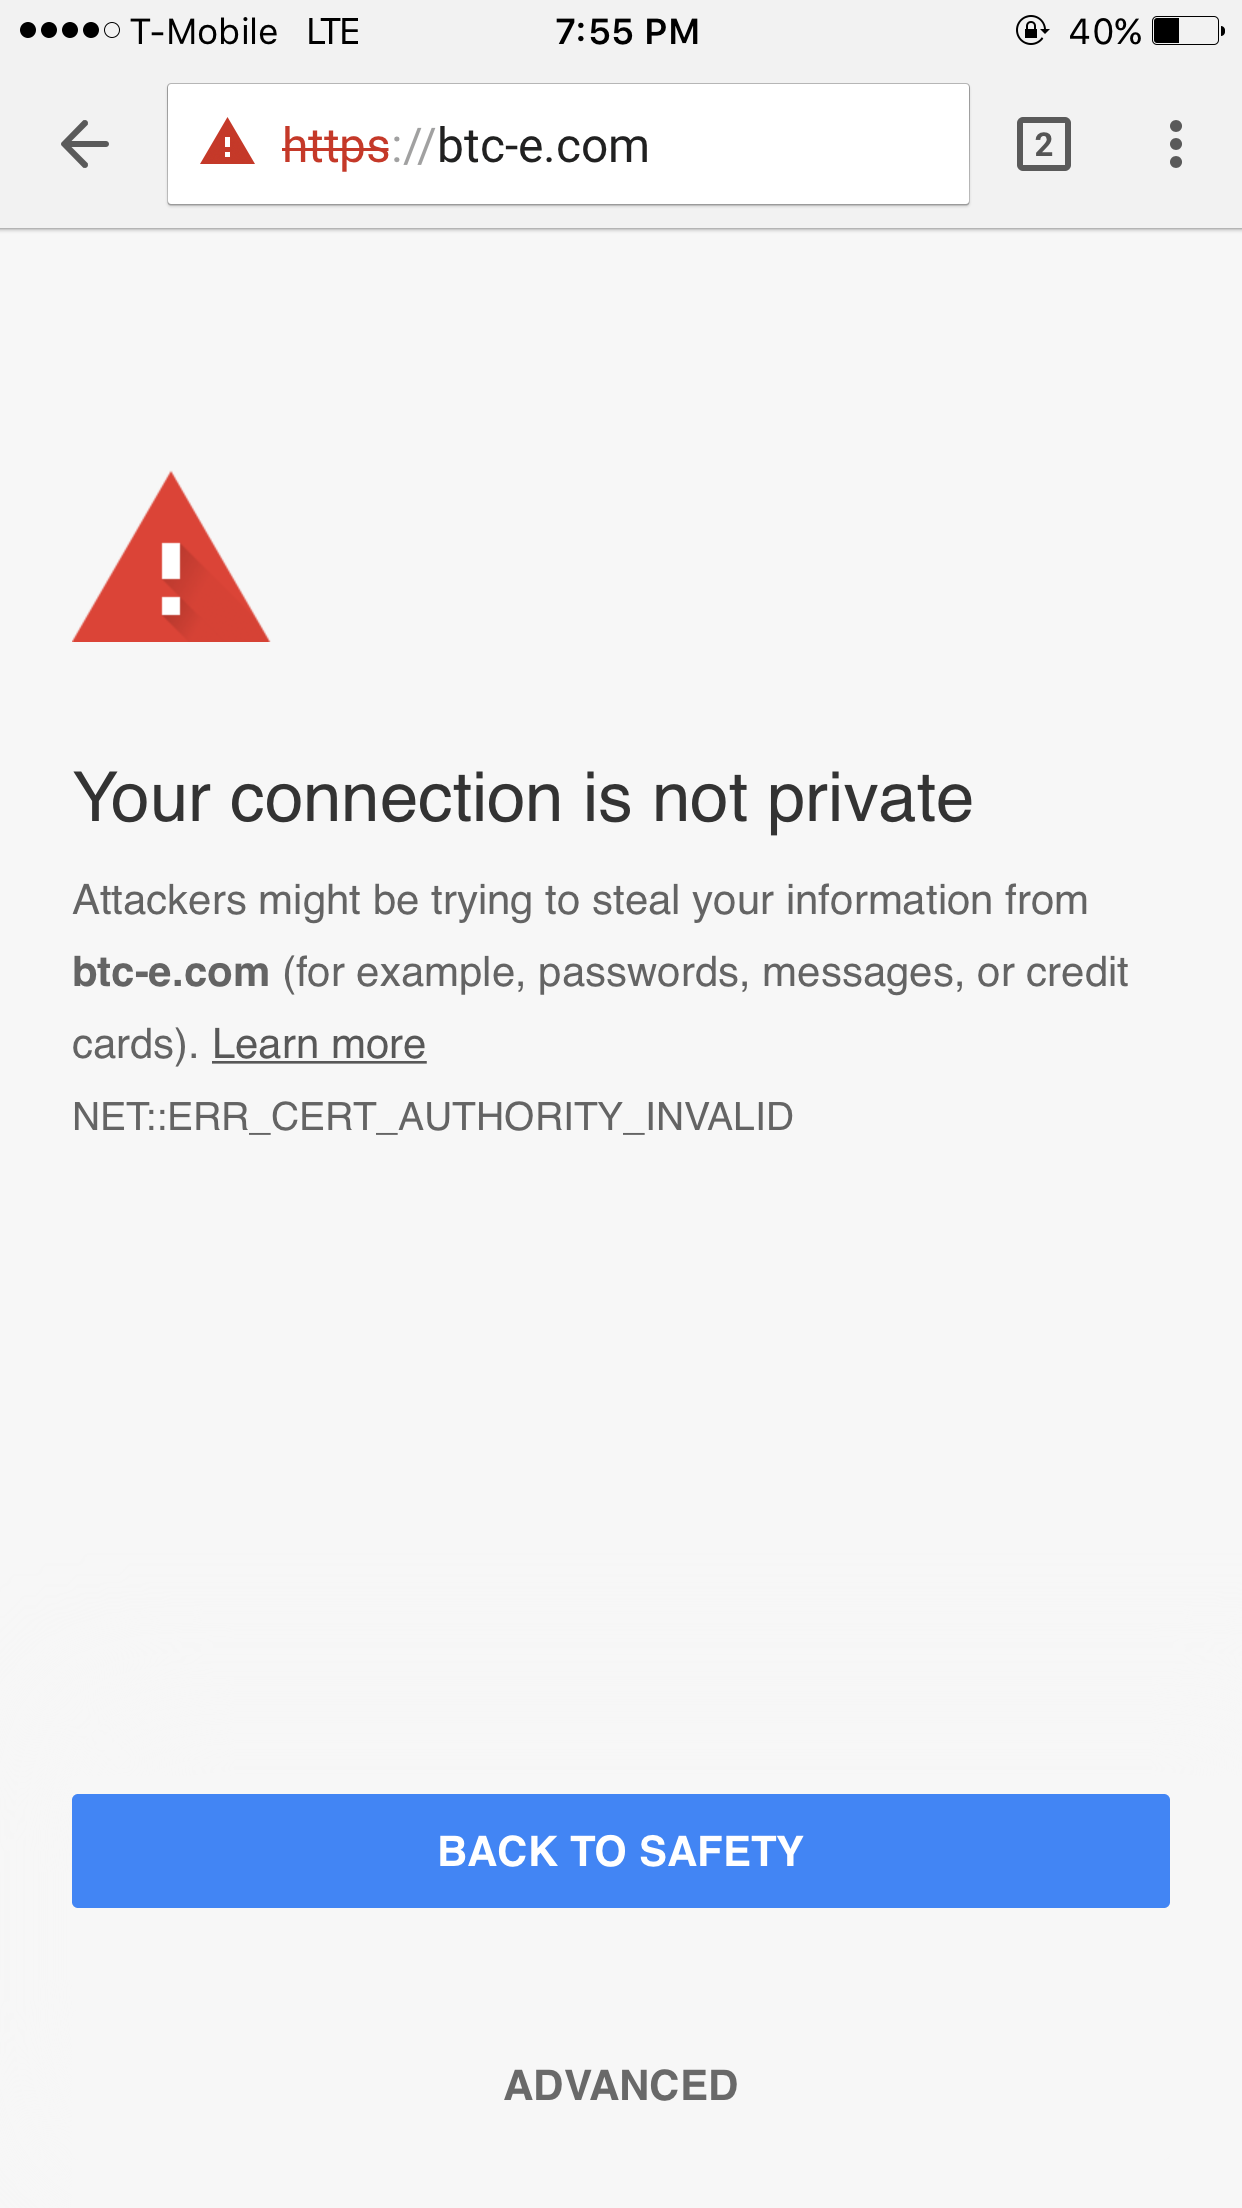Open the Learn more link
This screenshot has height=2208, width=1242.
click(x=319, y=1045)
